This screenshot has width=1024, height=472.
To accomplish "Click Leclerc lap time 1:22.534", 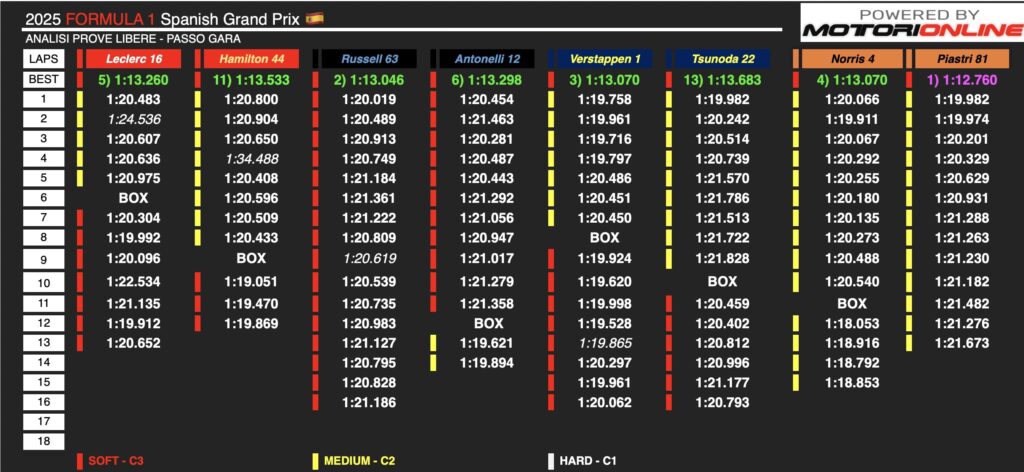I will pyautogui.click(x=133, y=282).
